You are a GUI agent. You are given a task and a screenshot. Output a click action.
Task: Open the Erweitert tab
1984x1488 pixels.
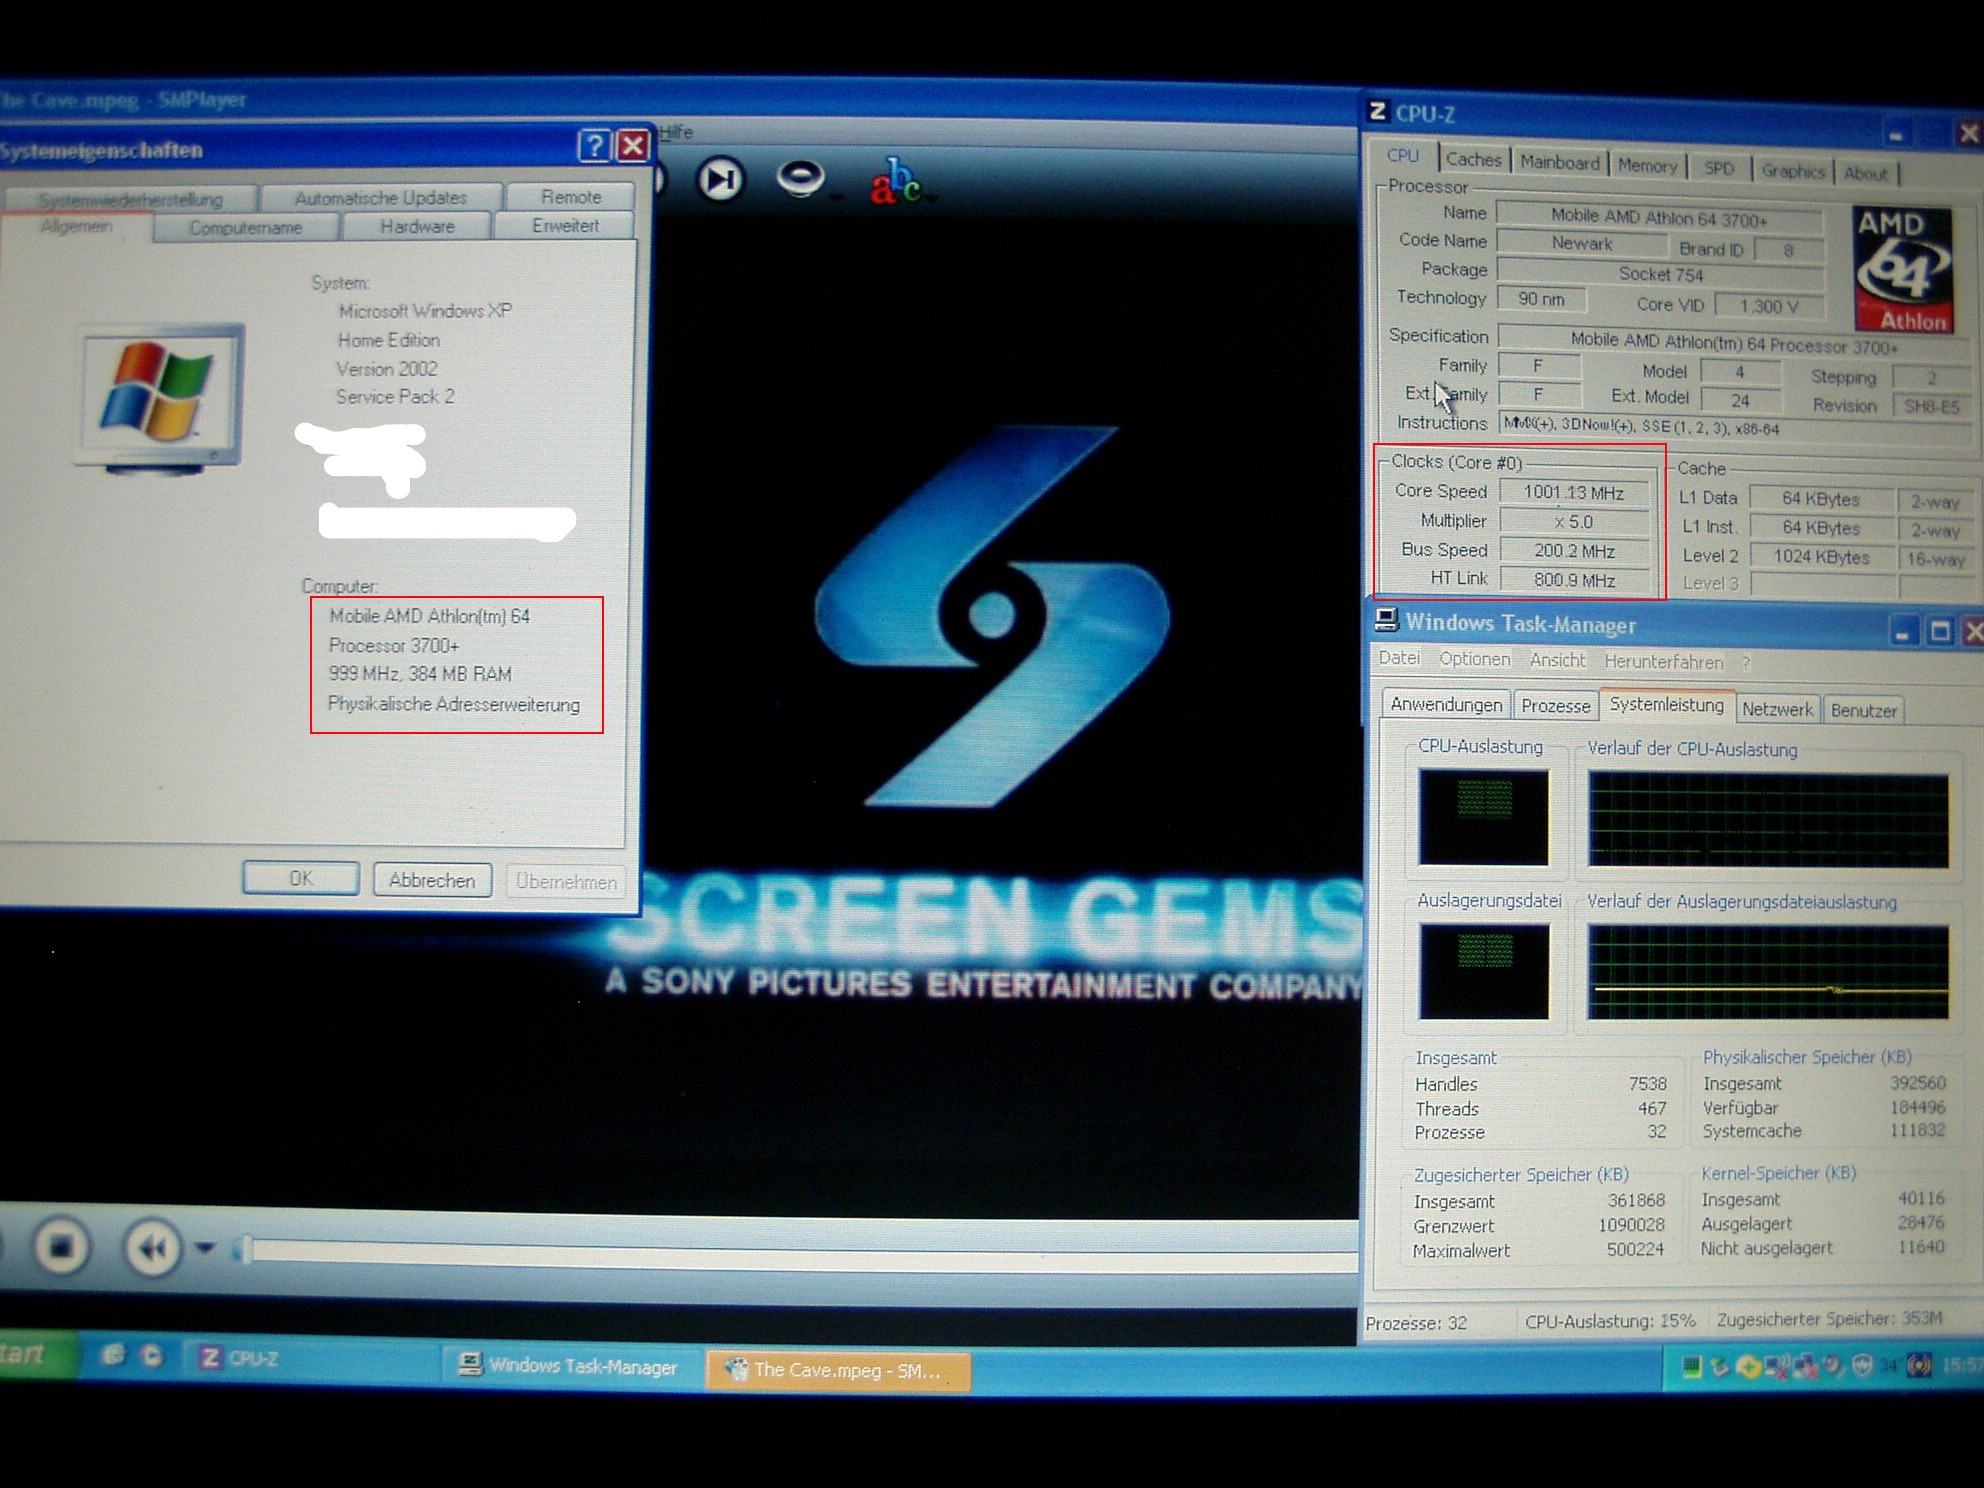coord(565,226)
